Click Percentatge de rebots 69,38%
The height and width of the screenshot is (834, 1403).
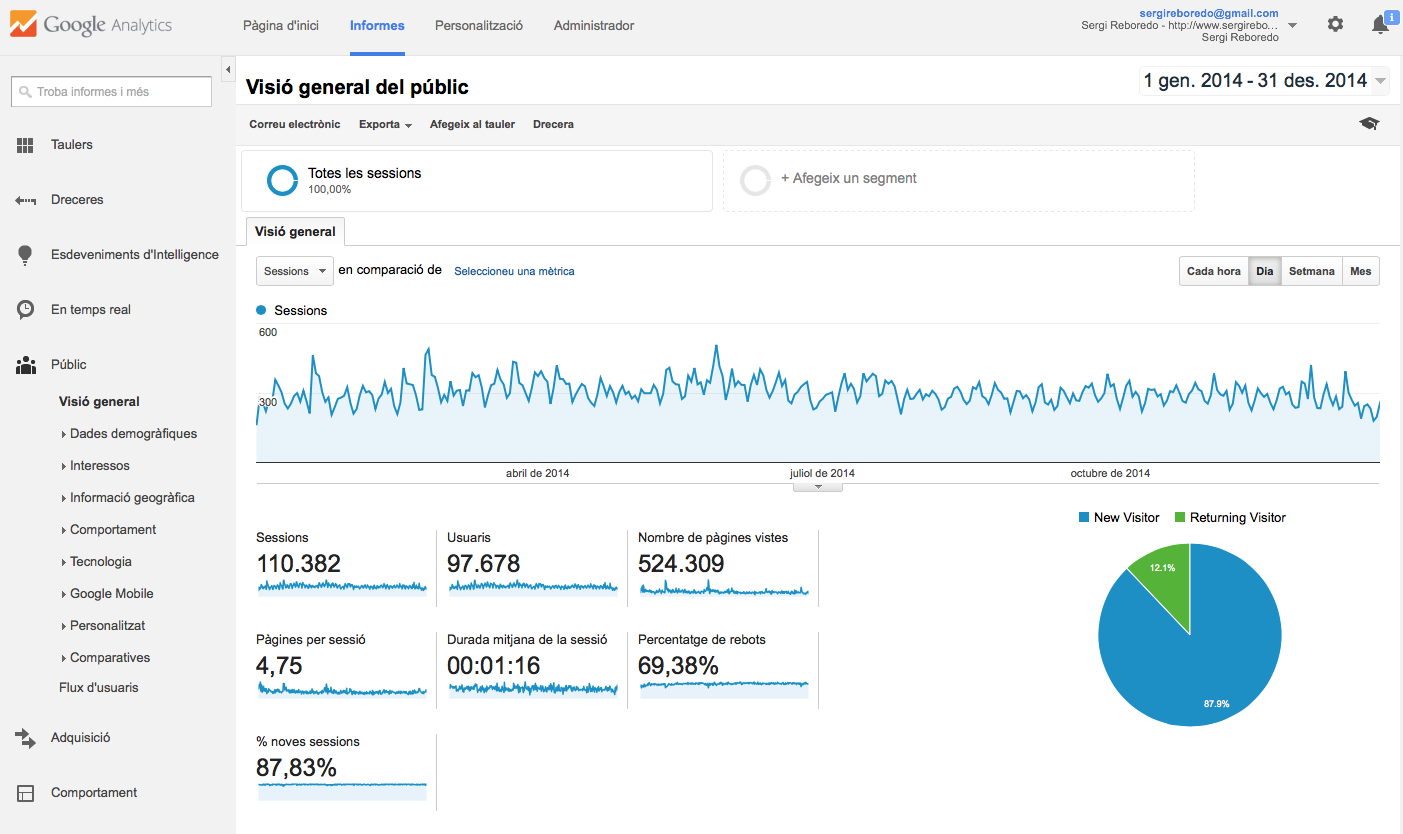[724, 666]
